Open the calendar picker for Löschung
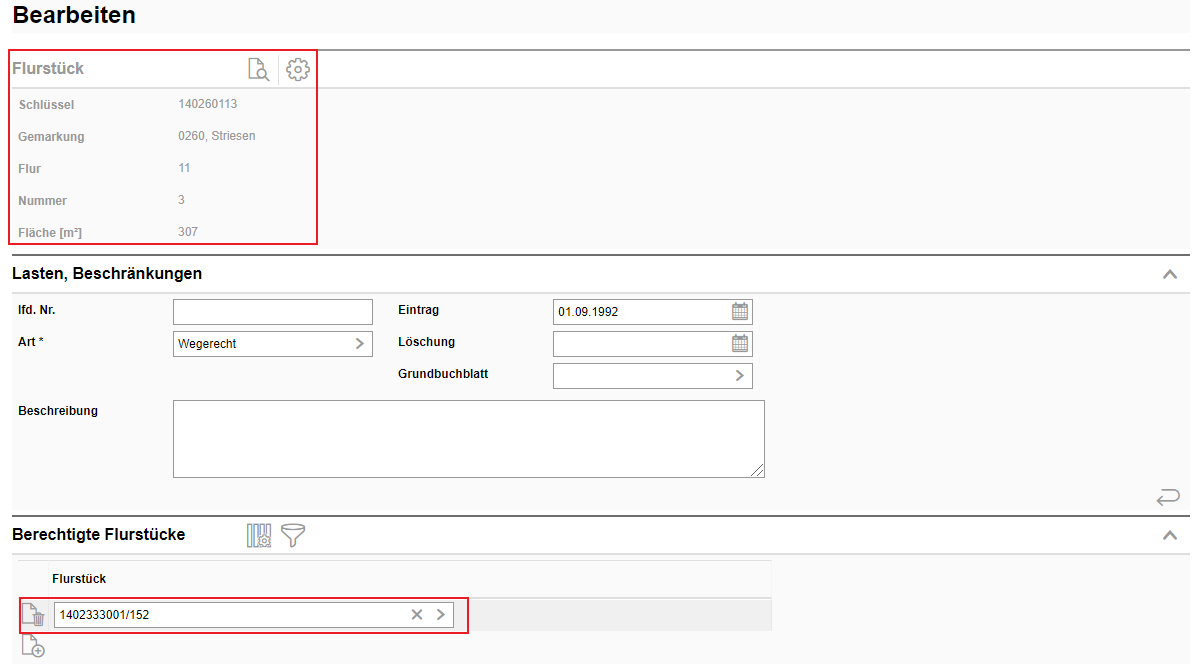The width and height of the screenshot is (1198, 664). click(740, 344)
